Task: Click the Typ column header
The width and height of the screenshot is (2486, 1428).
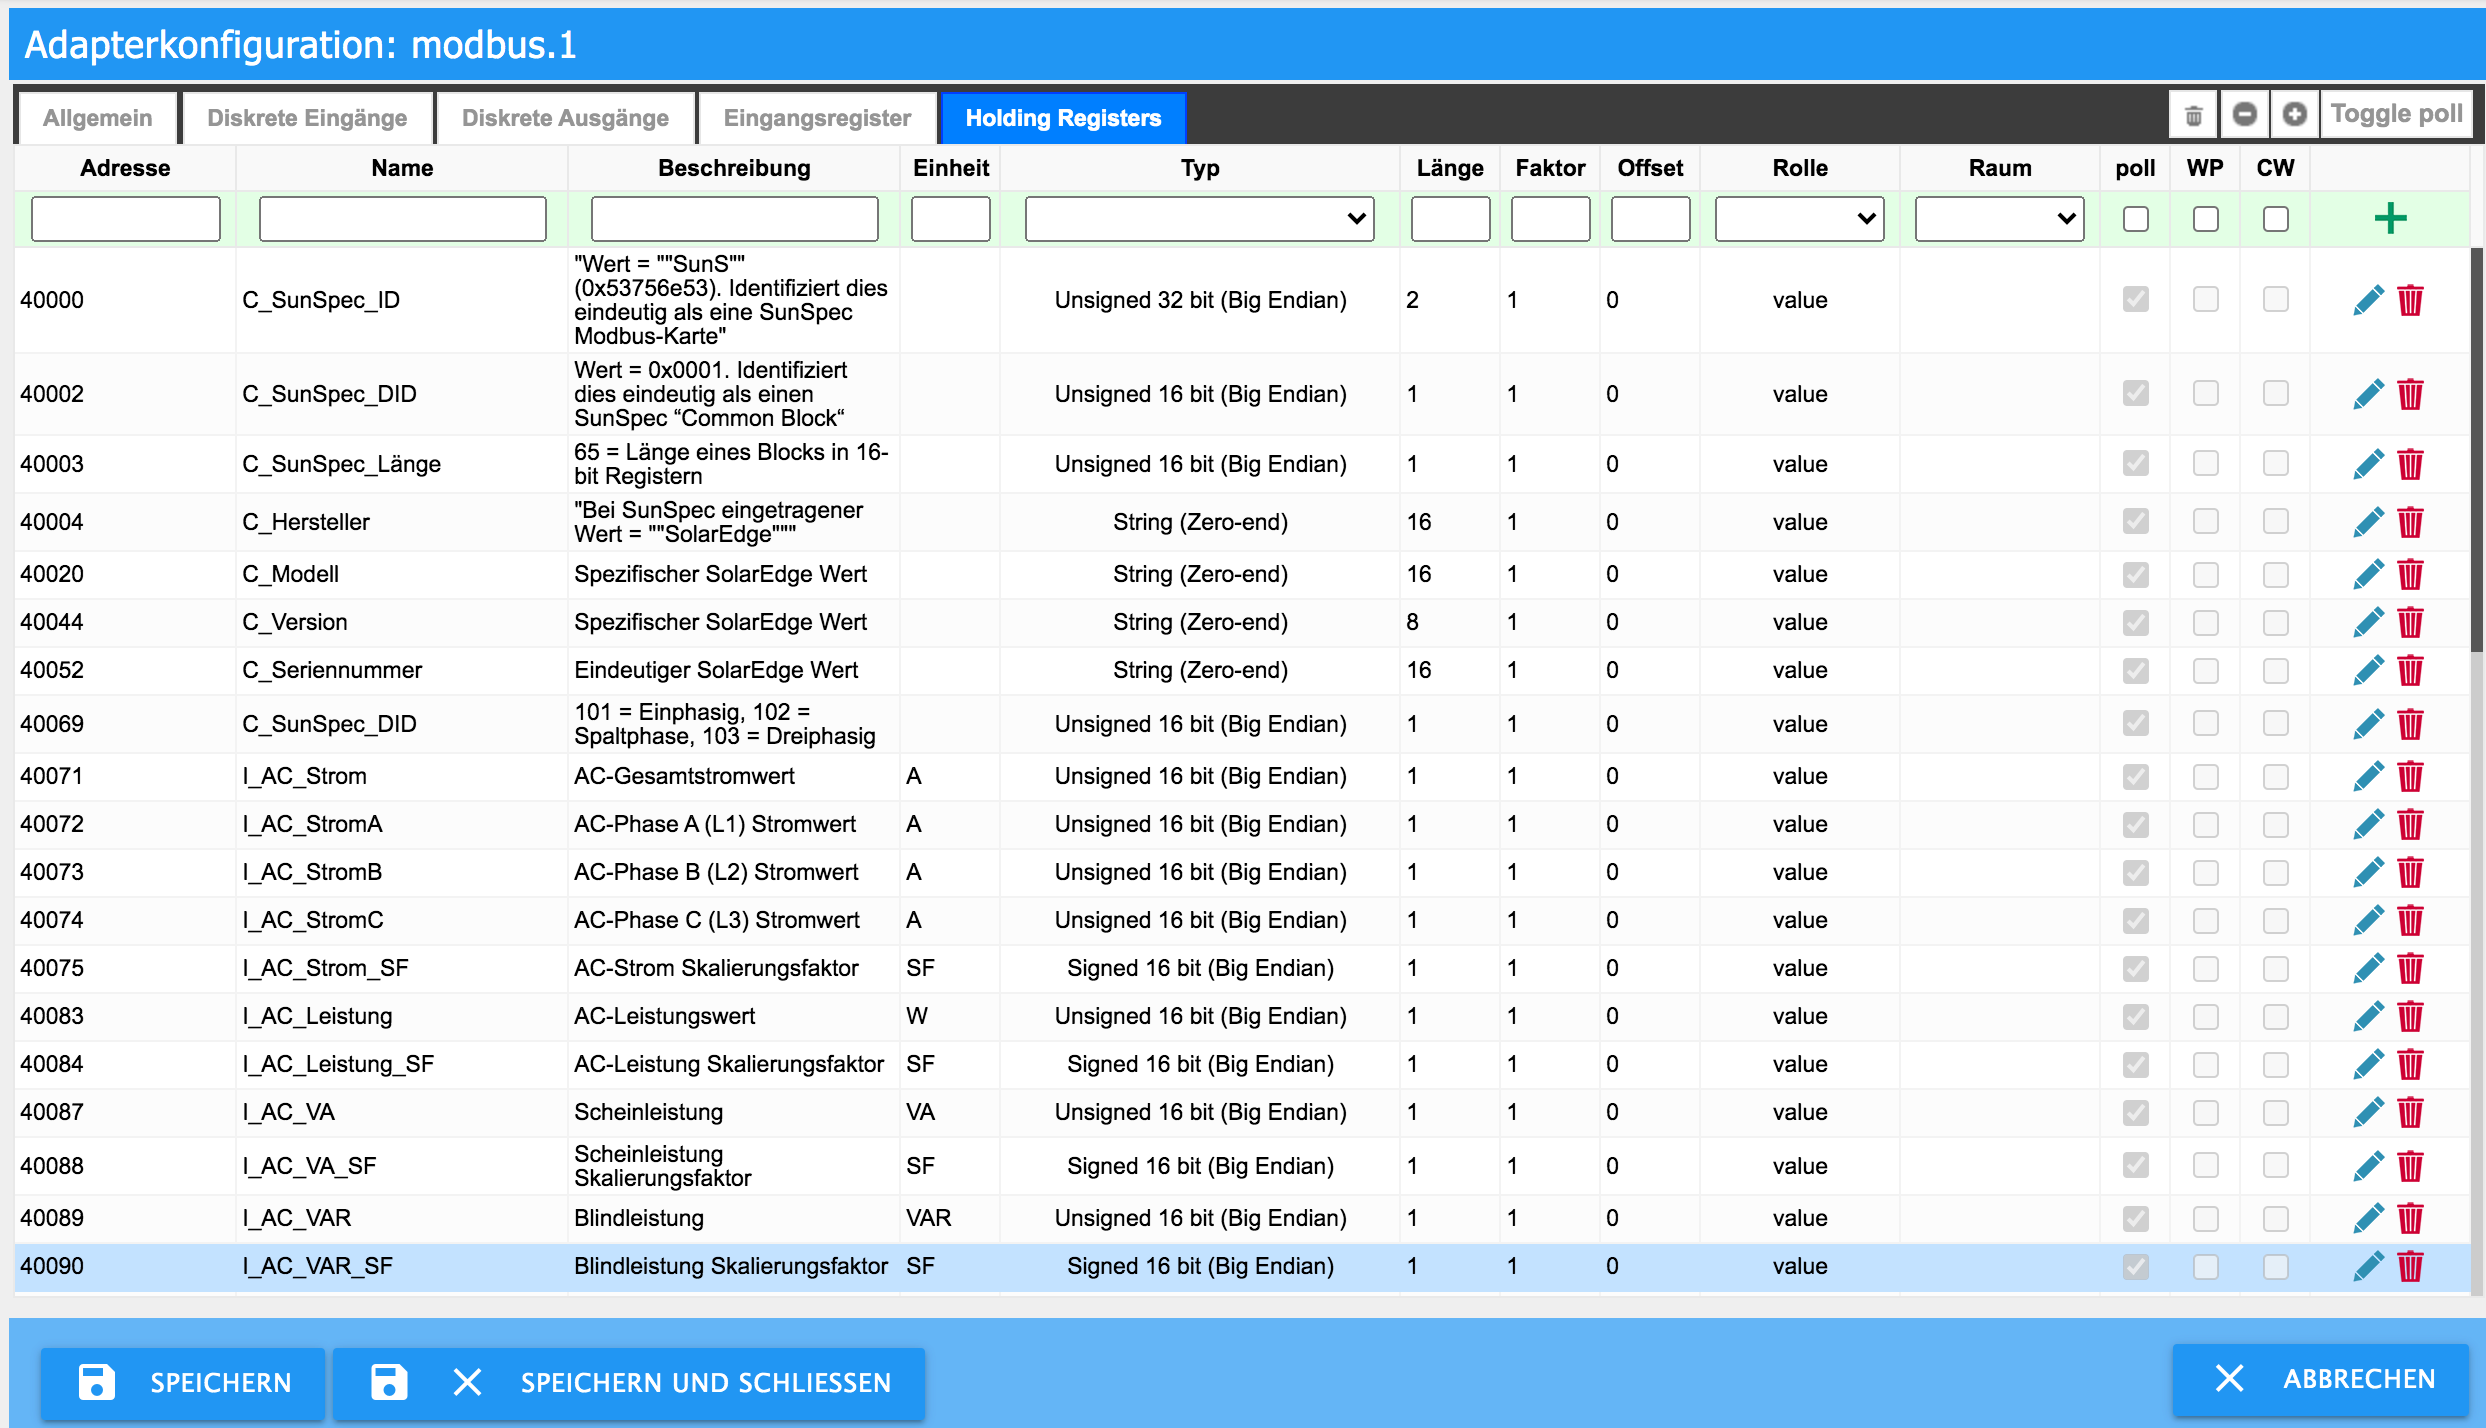Action: tap(1200, 168)
